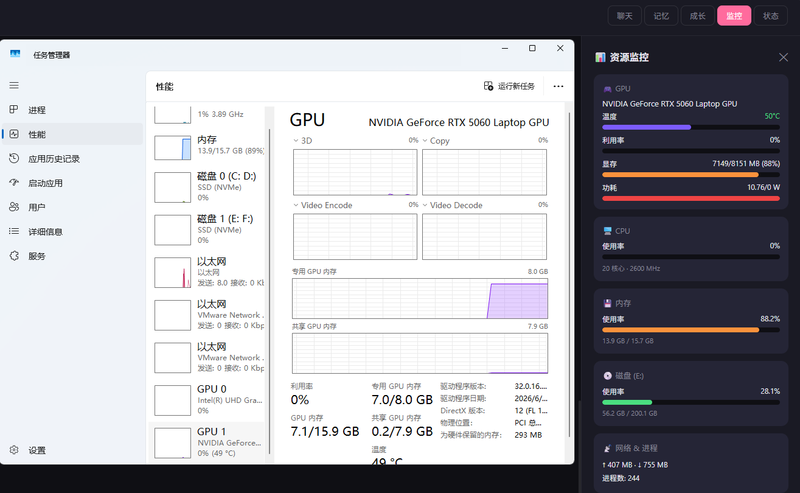Select 磁盘 1 (E: F:) performance item

click(x=209, y=230)
